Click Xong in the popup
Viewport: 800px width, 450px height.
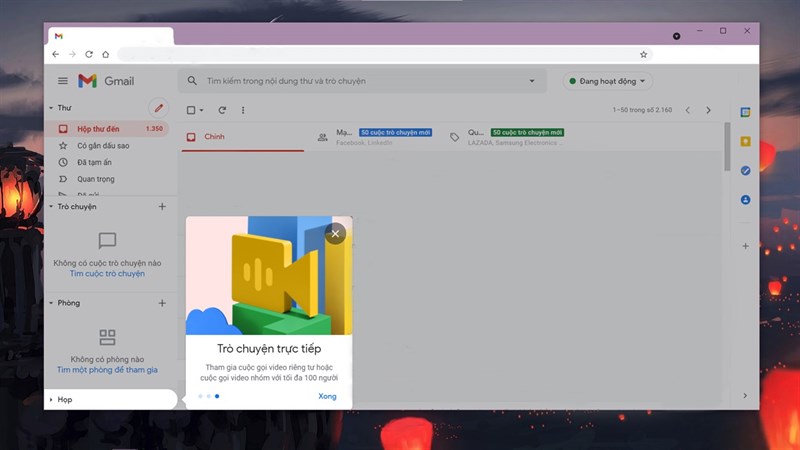tap(327, 396)
